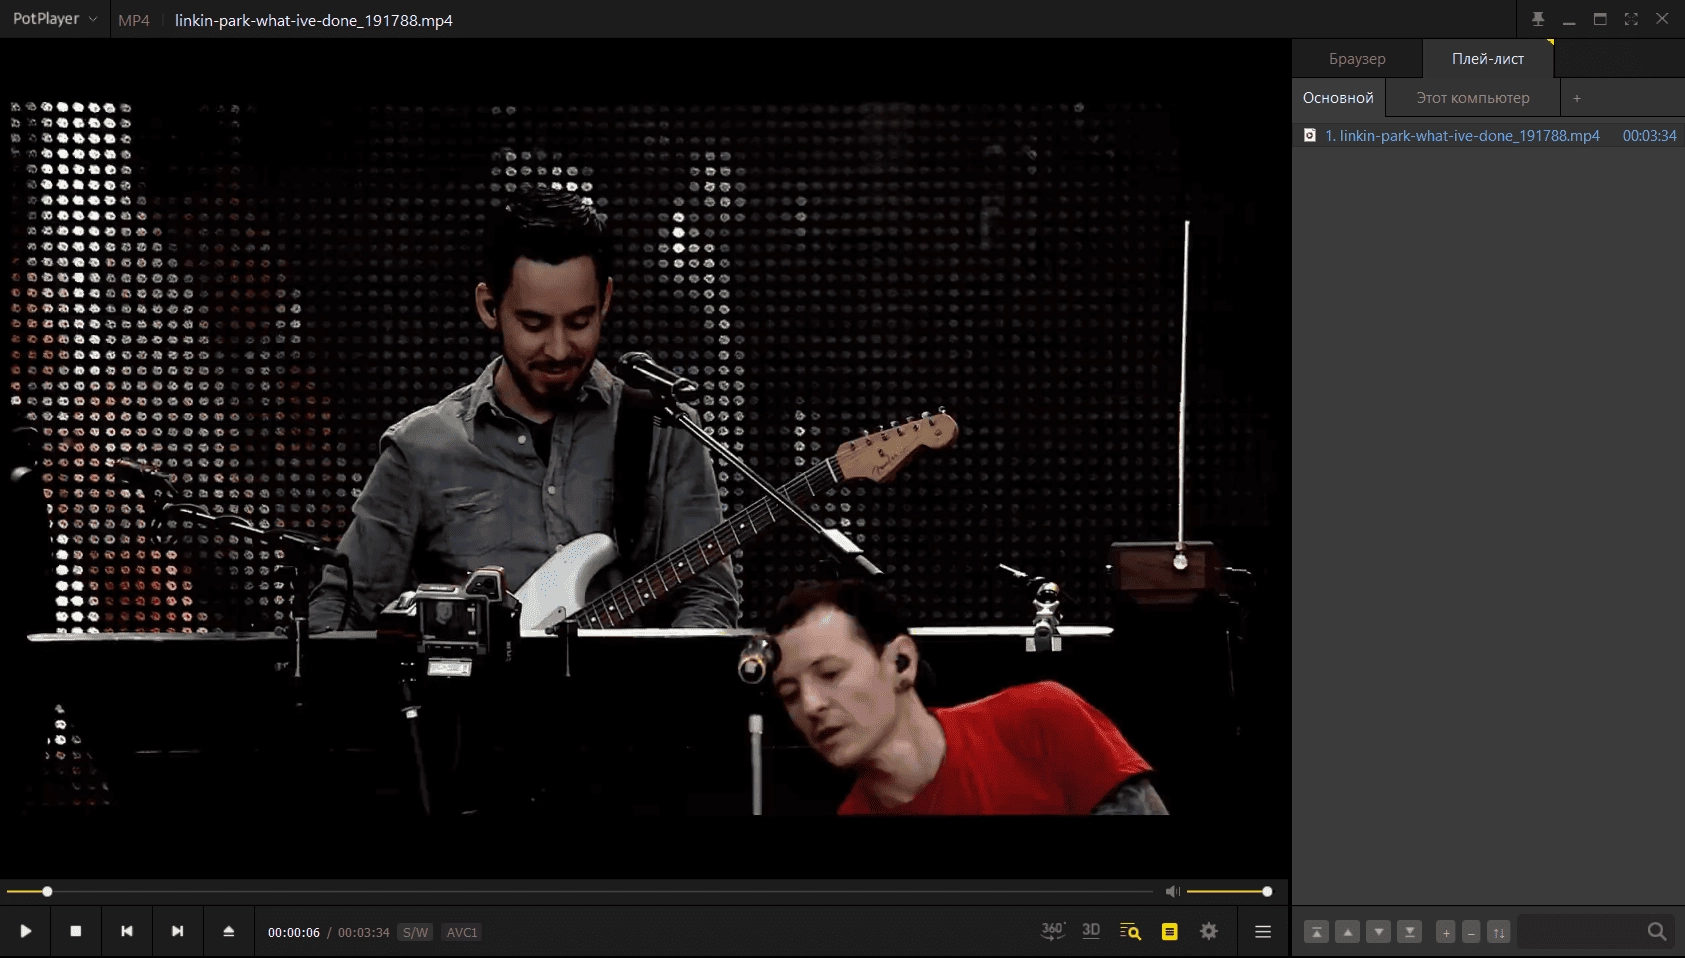
Task: Open file with the eject icon
Action: [x=229, y=931]
